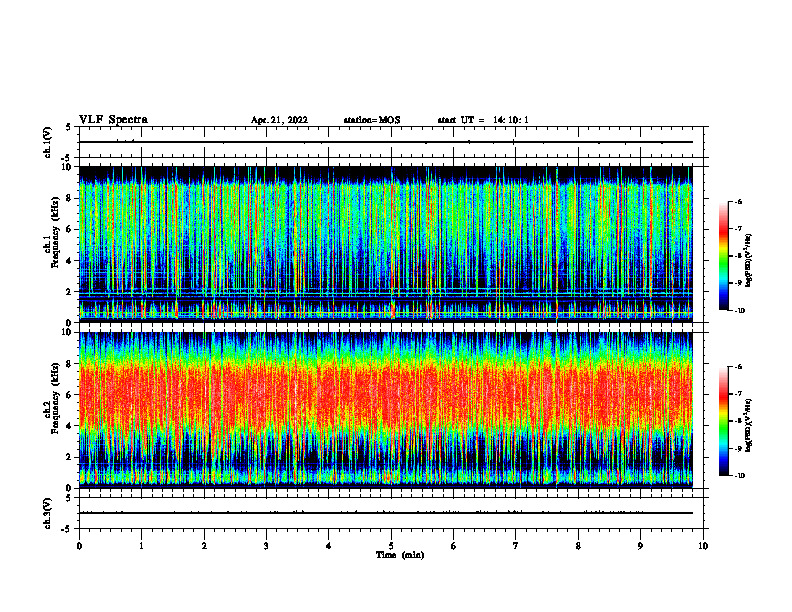
Task: Click the "6" tick on time axis
Action: pyautogui.click(x=454, y=546)
